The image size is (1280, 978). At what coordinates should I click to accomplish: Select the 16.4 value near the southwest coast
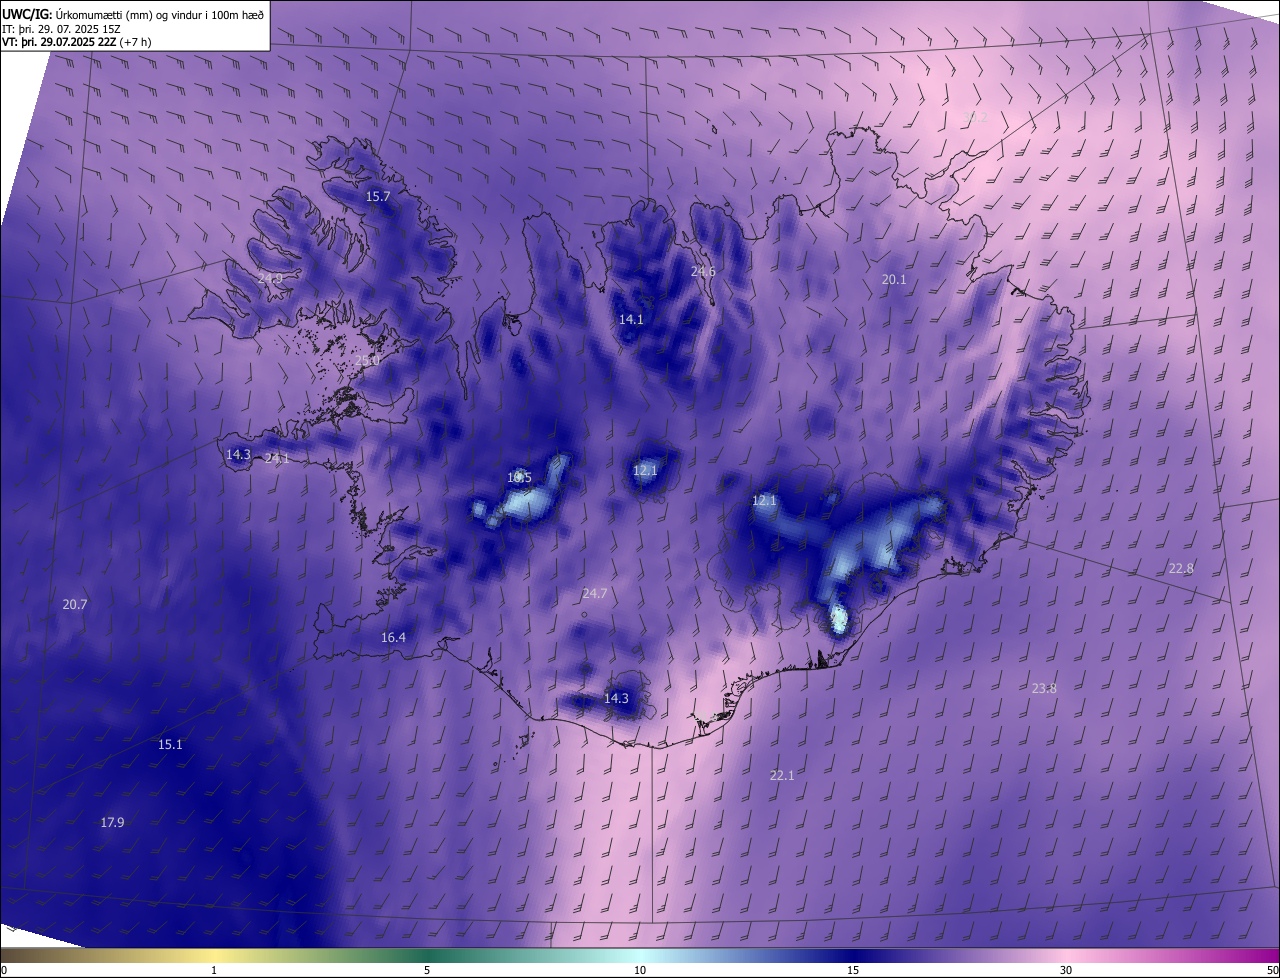pos(393,638)
